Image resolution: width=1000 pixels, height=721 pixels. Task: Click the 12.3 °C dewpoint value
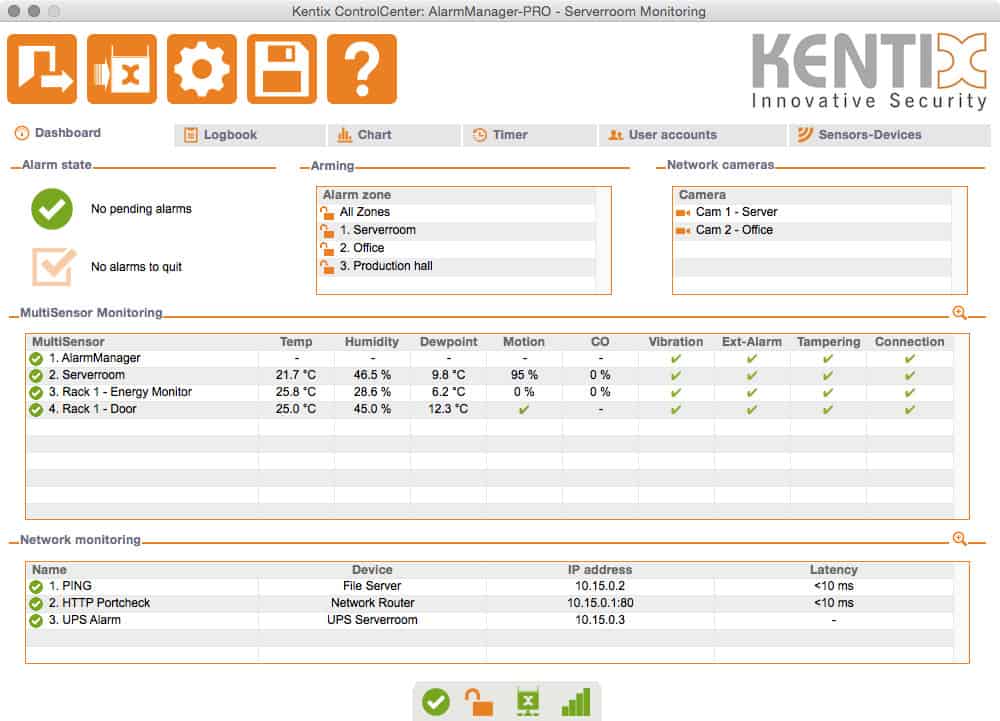448,409
